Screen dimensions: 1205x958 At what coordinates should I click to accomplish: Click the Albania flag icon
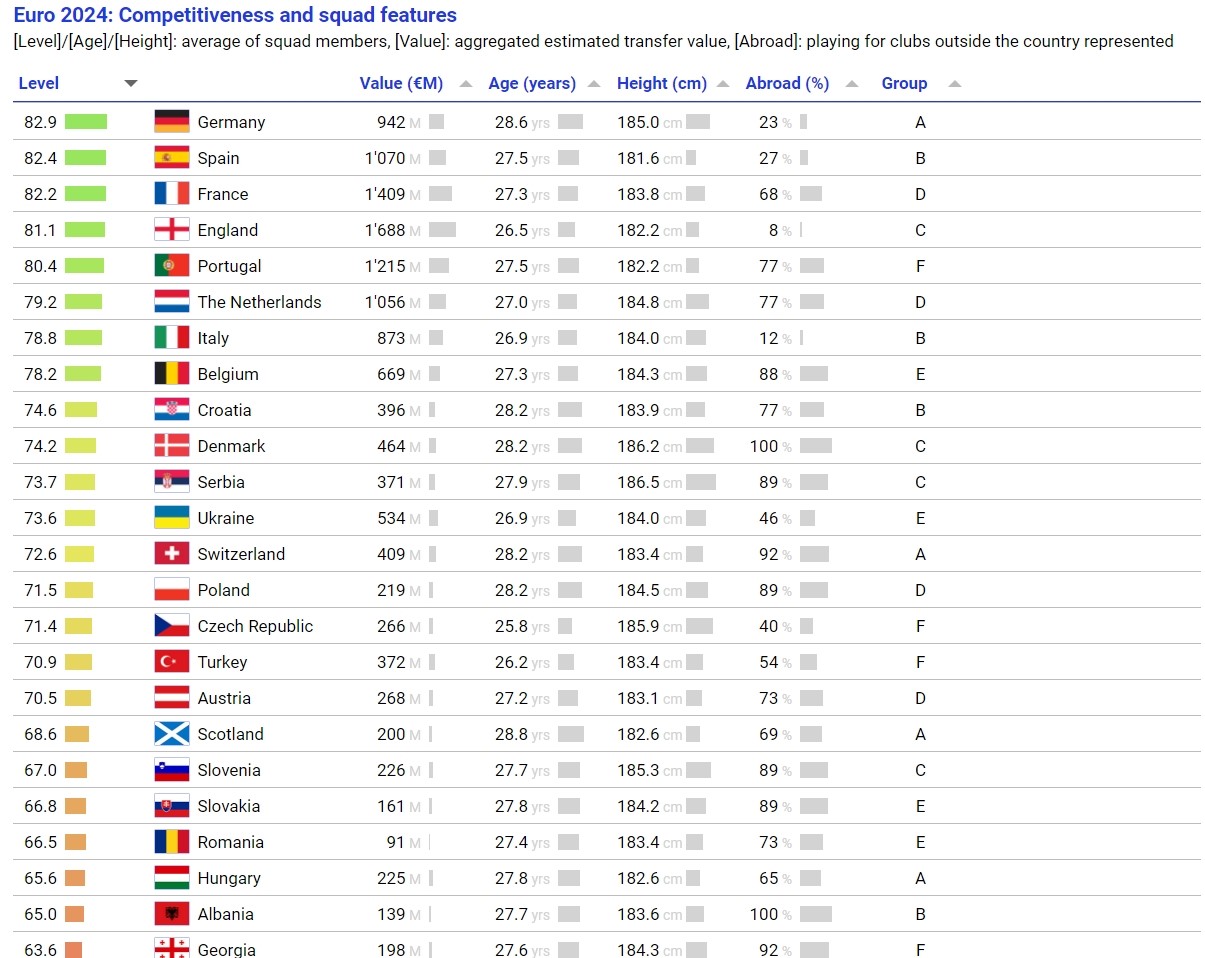[x=172, y=914]
